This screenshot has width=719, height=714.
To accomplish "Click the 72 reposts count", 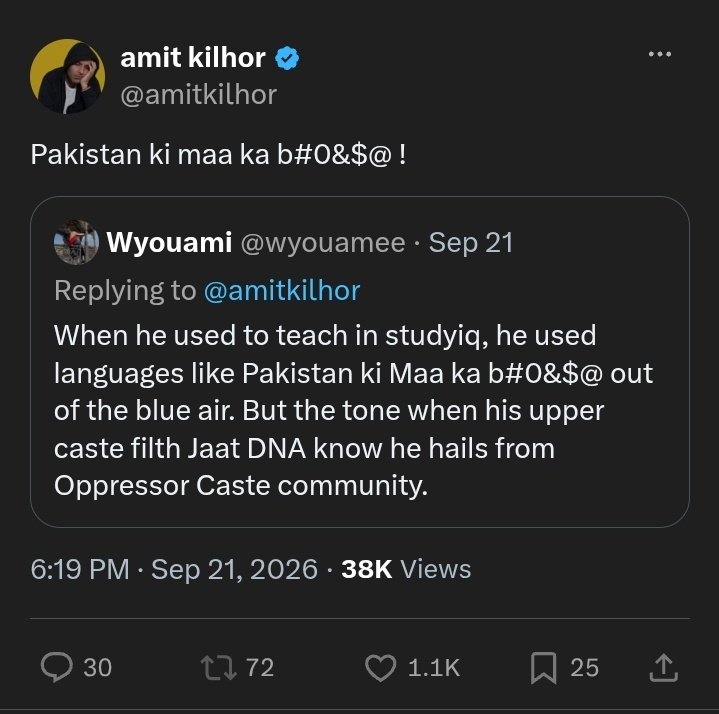I will (x=260, y=668).
